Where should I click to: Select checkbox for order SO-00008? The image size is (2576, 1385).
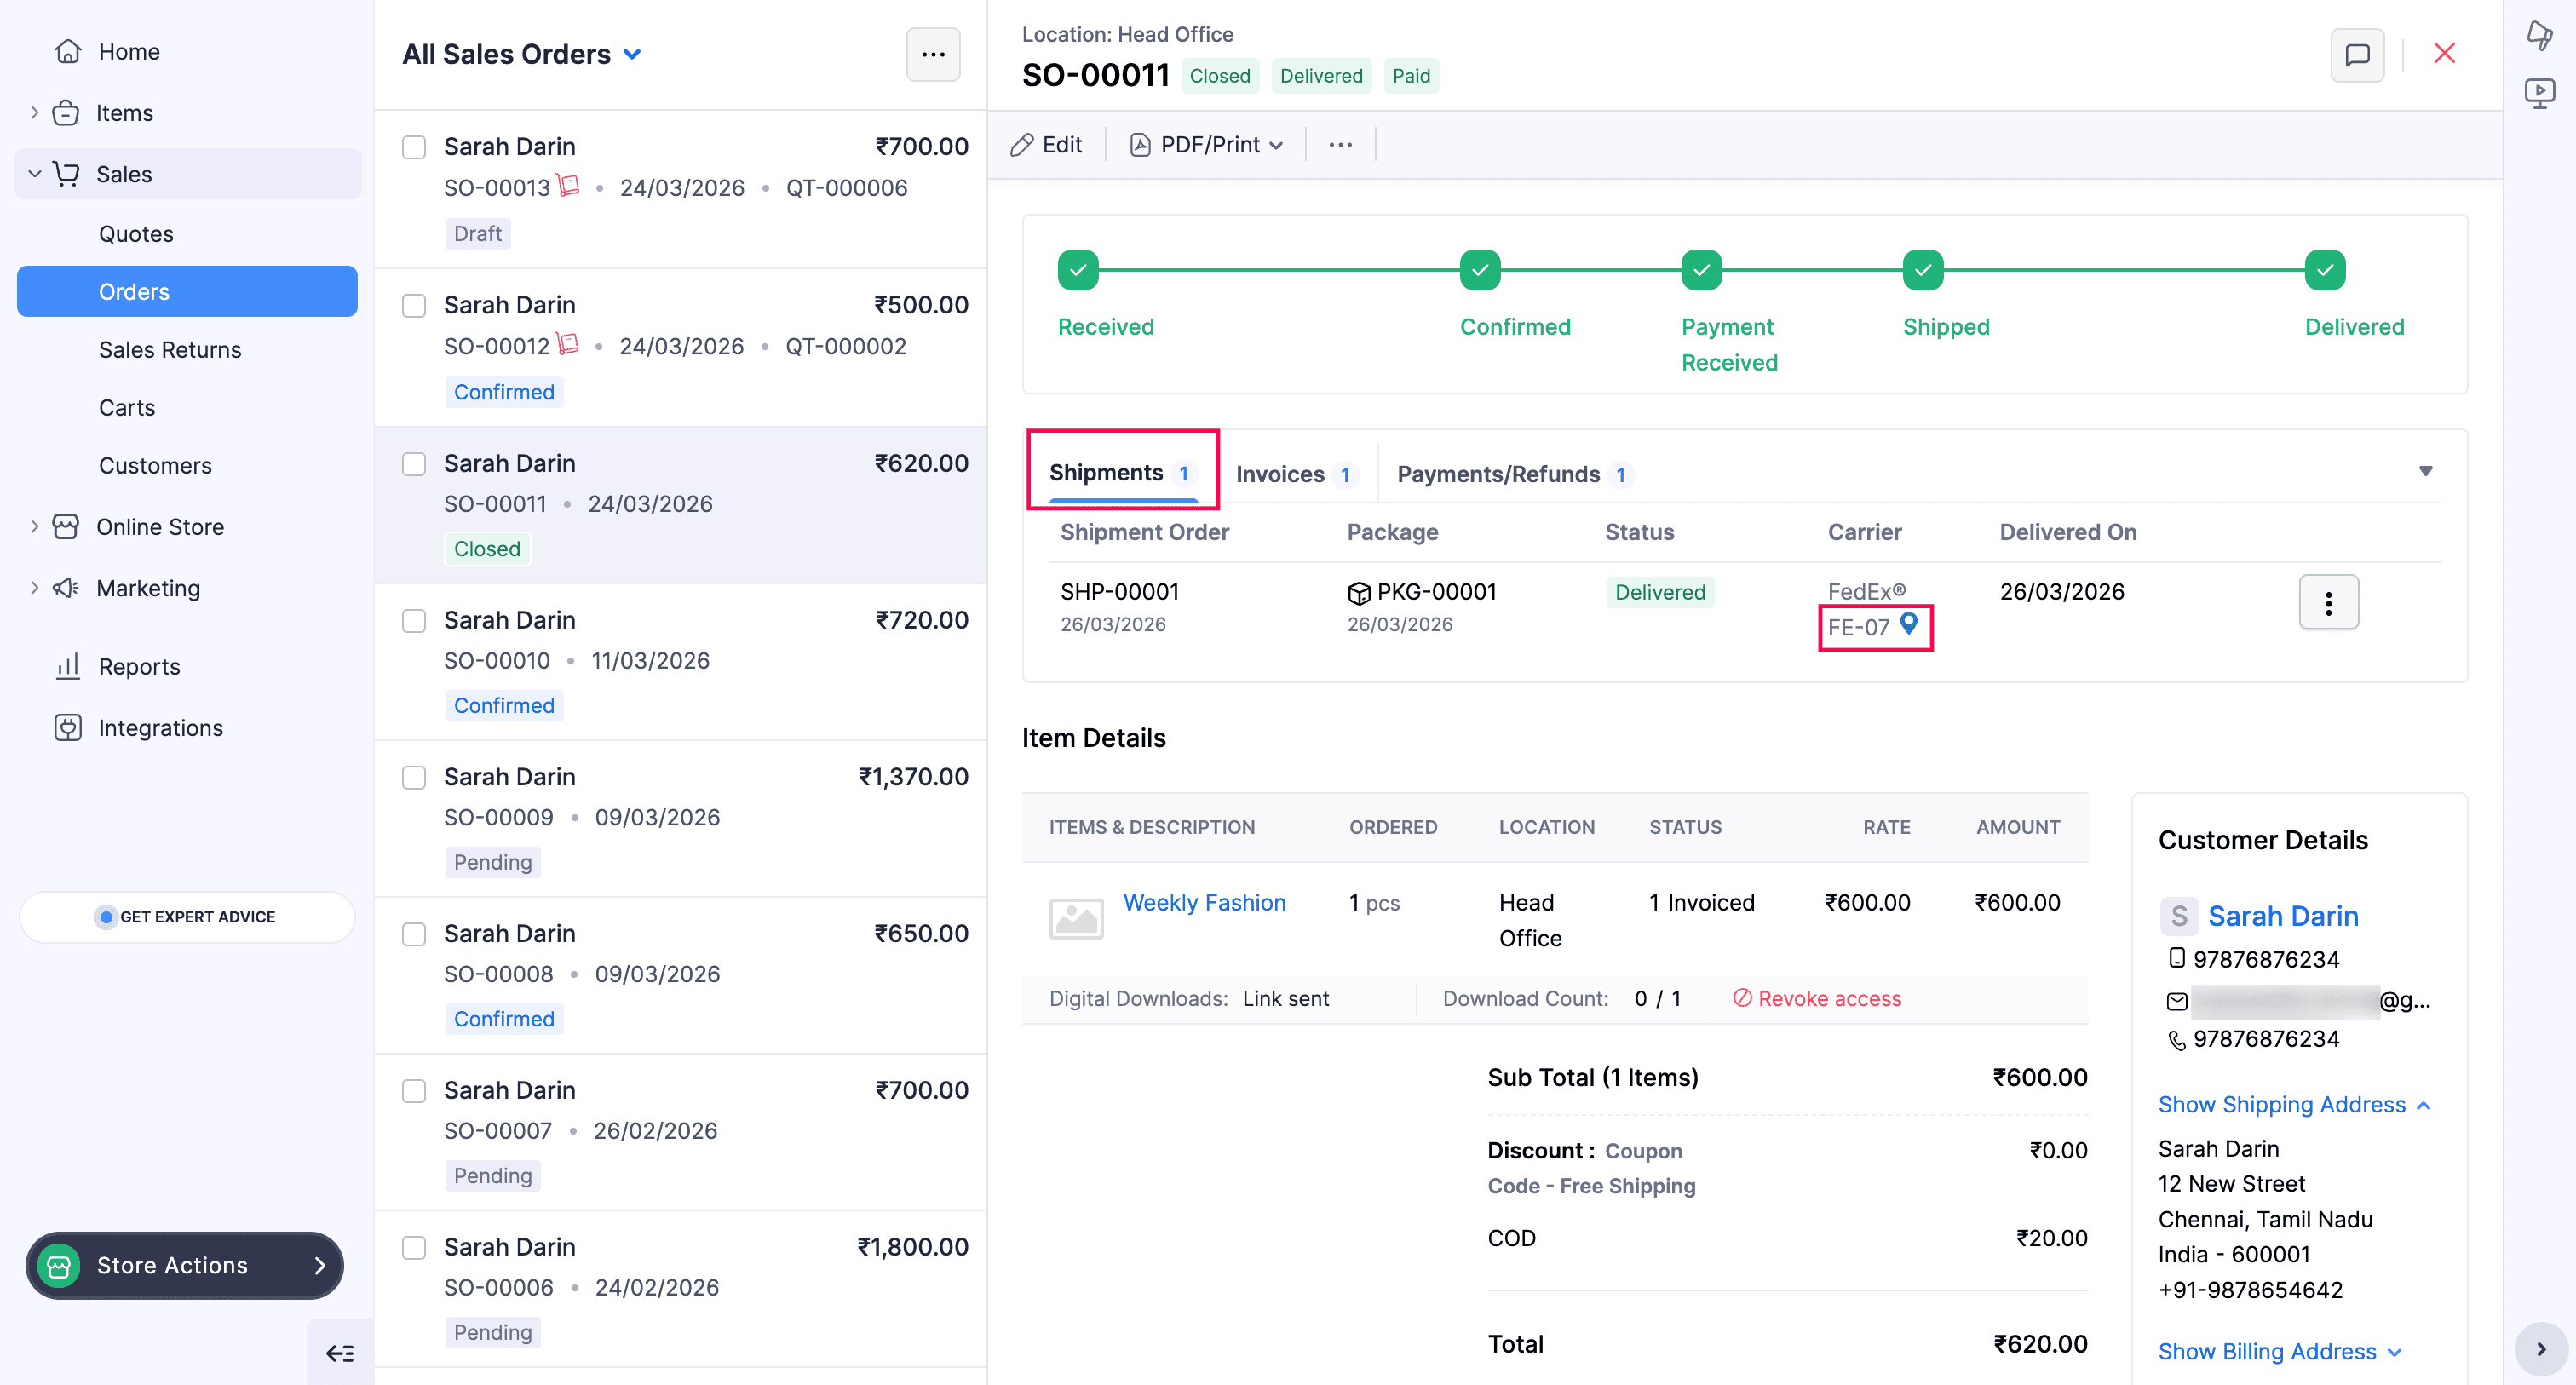414,935
